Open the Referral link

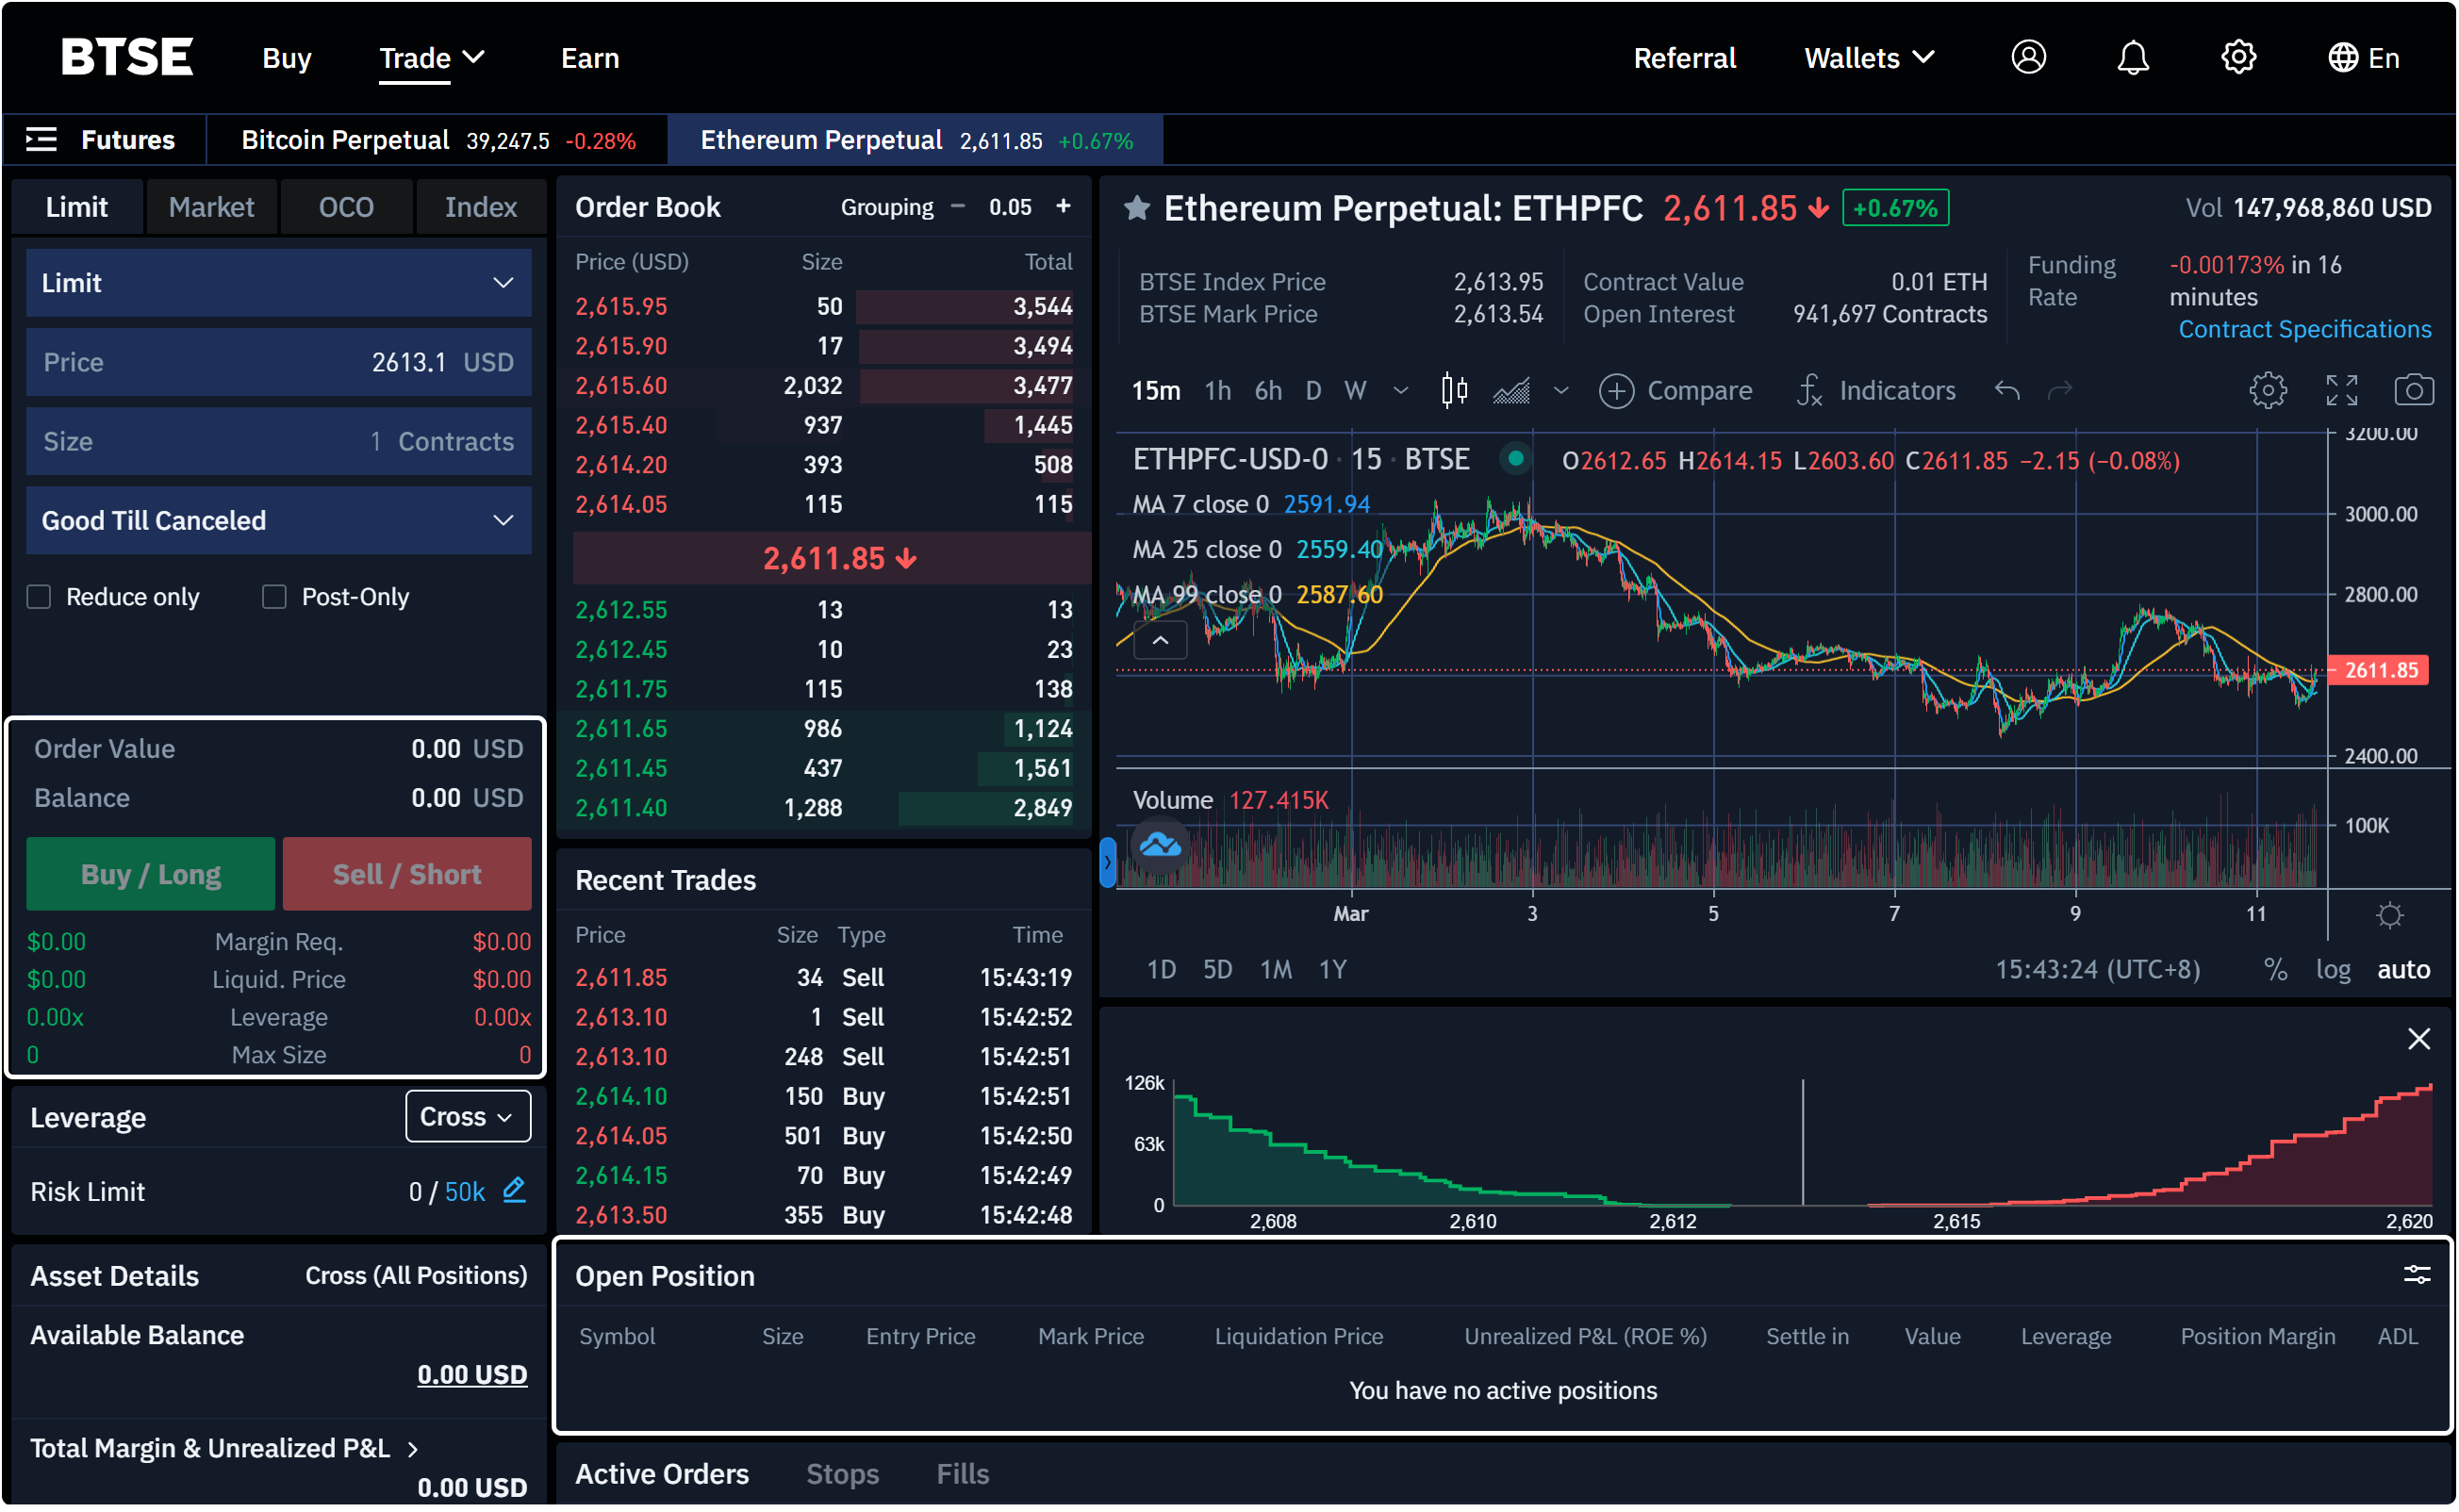click(x=1685, y=58)
